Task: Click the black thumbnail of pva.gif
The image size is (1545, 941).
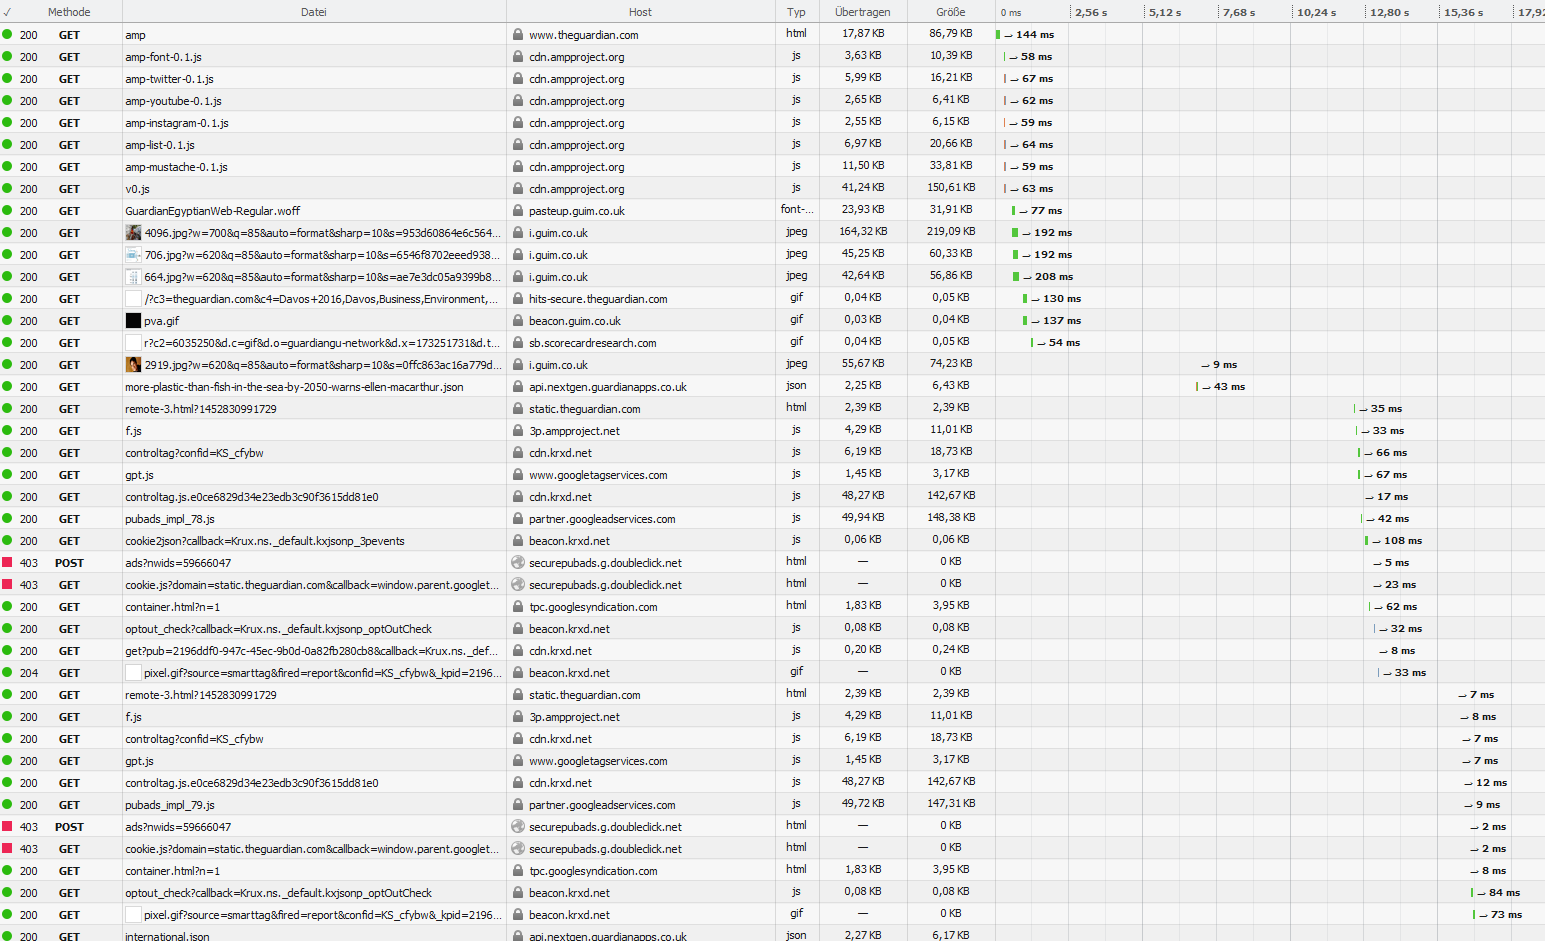Action: pyautogui.click(x=133, y=320)
